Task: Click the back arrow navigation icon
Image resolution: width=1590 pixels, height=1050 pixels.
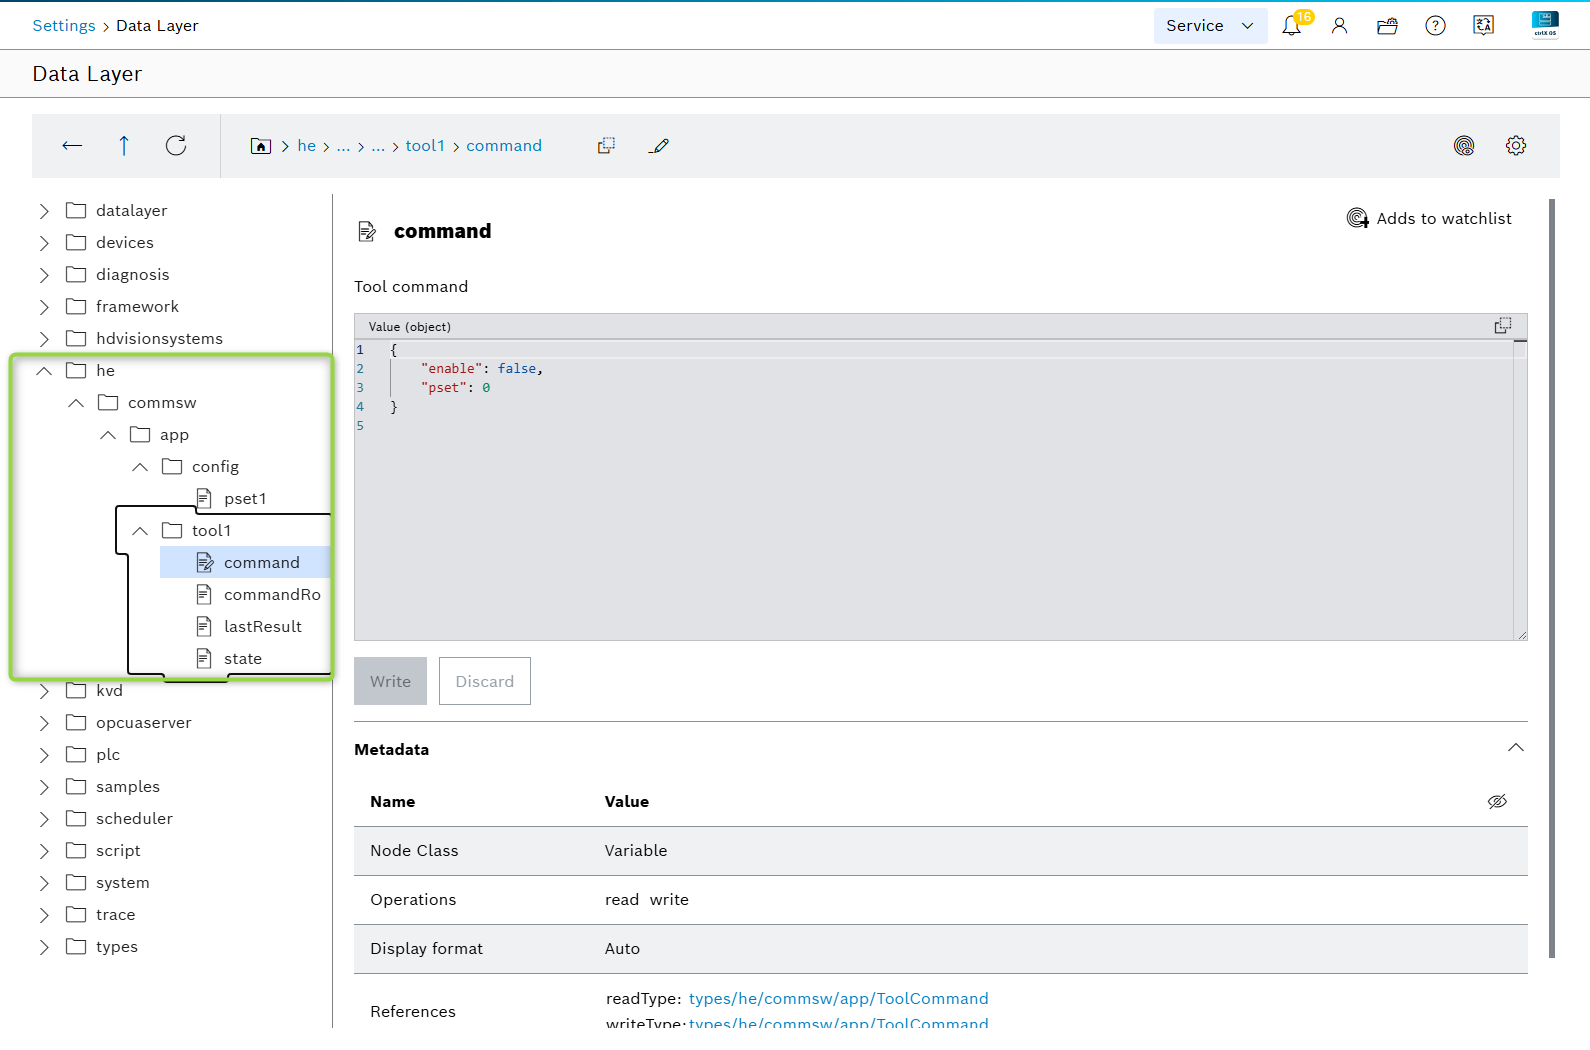Action: 72,146
